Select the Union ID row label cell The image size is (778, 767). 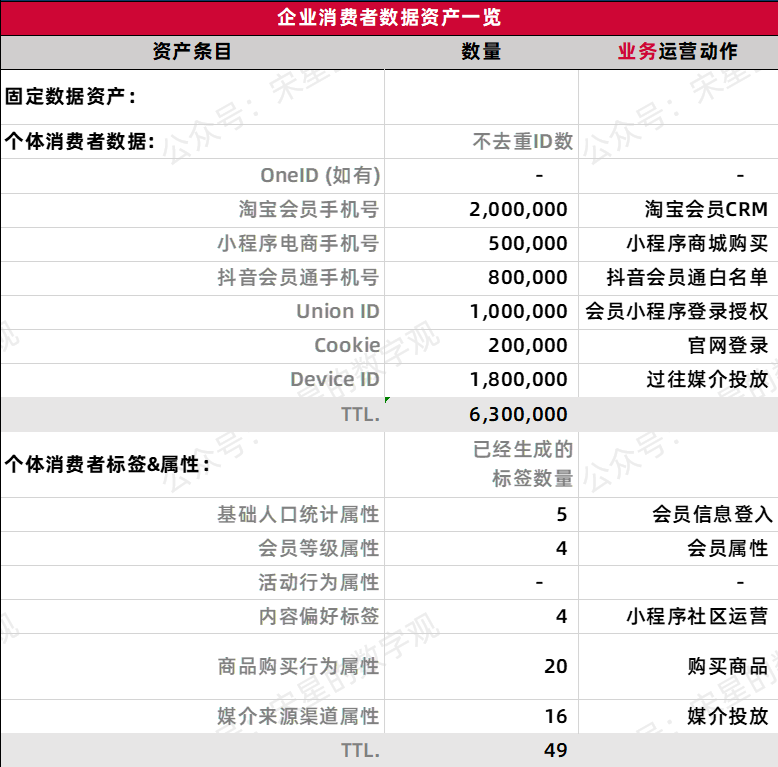coord(337,312)
